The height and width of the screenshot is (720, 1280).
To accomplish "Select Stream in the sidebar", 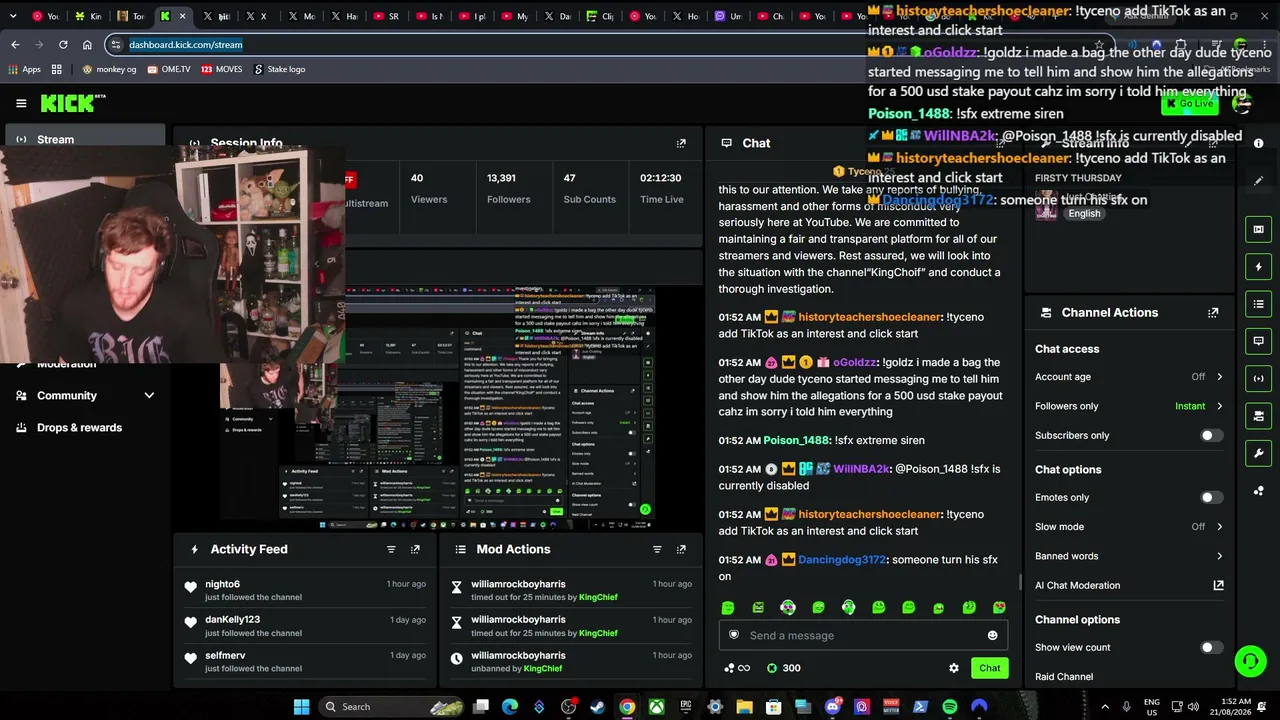I will 84,139.
